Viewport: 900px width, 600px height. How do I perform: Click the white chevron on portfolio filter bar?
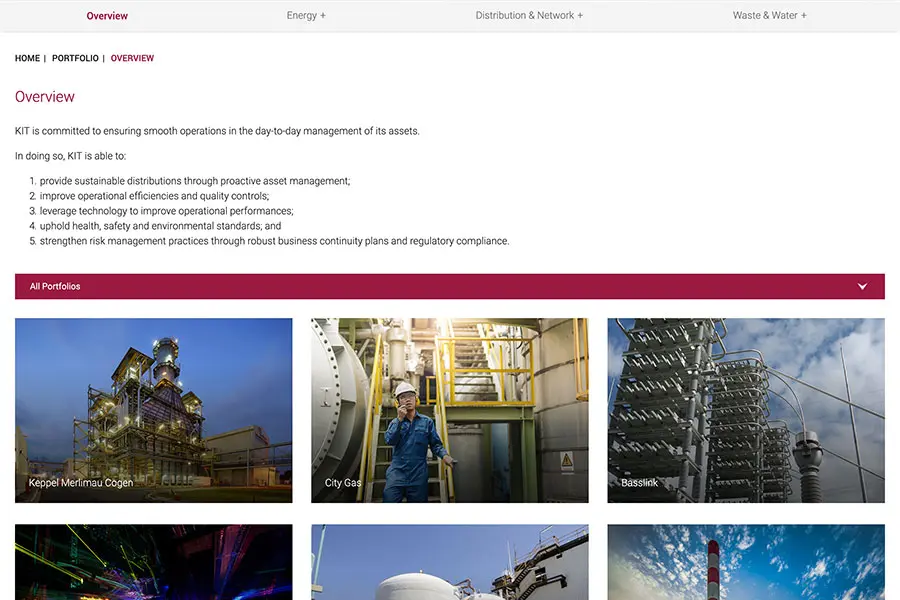[862, 287]
